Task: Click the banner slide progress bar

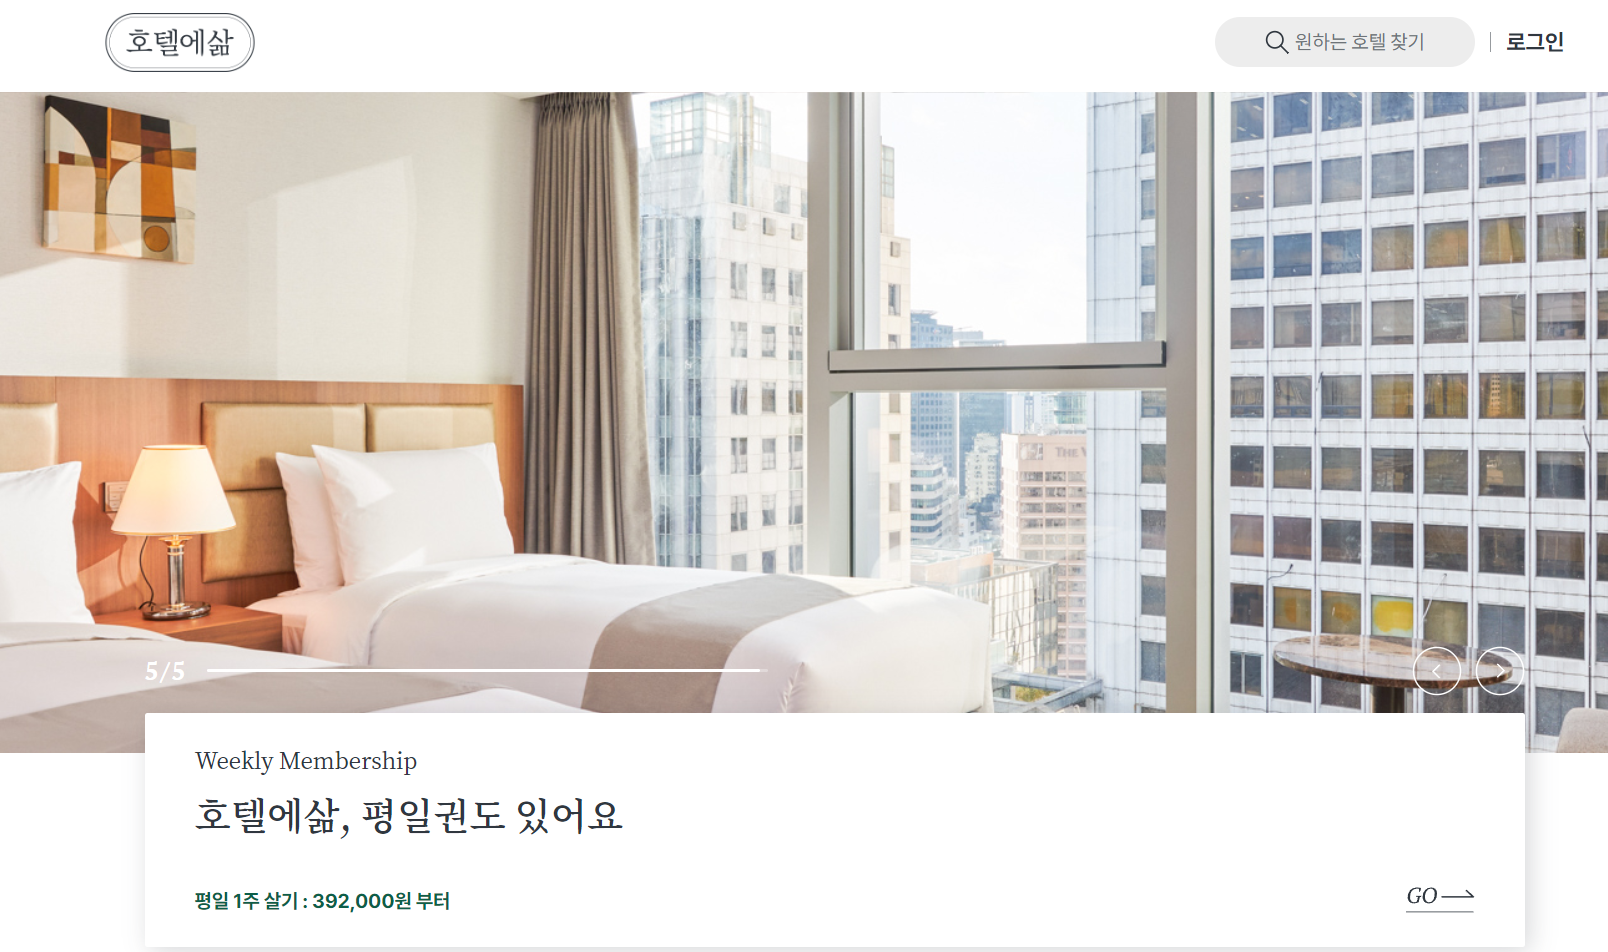Action: click(x=487, y=670)
